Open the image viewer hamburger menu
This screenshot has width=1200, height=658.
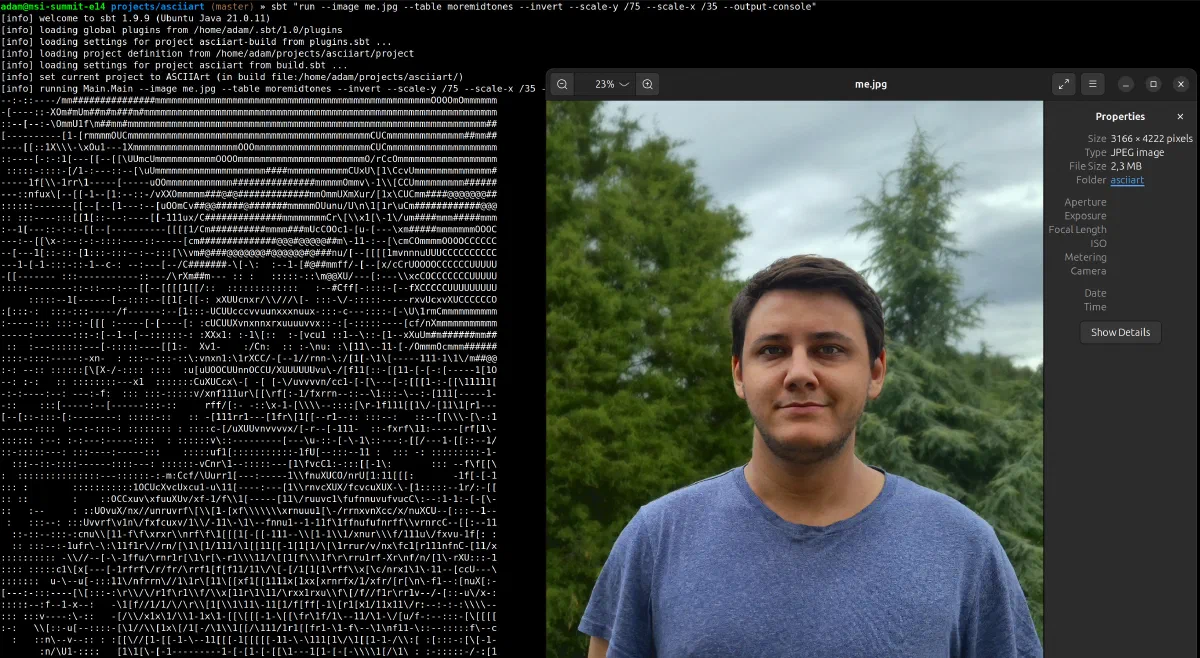1093,85
